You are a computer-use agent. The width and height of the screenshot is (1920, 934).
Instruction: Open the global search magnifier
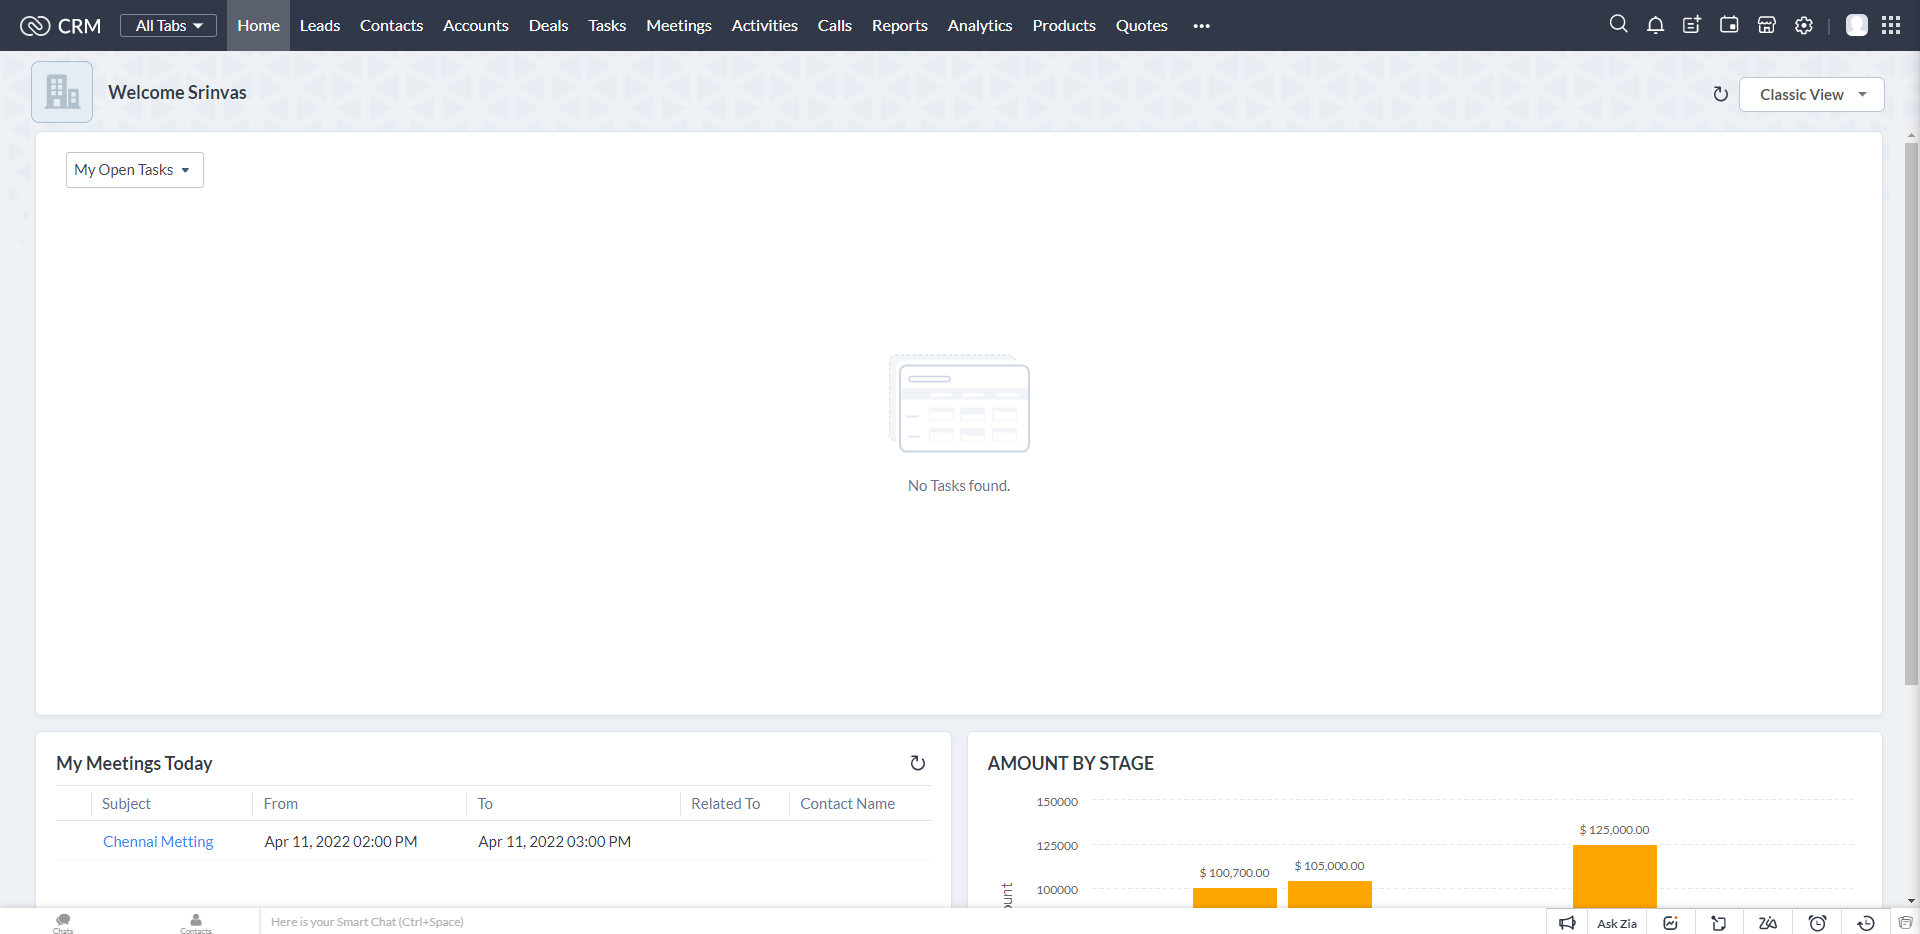tap(1619, 24)
